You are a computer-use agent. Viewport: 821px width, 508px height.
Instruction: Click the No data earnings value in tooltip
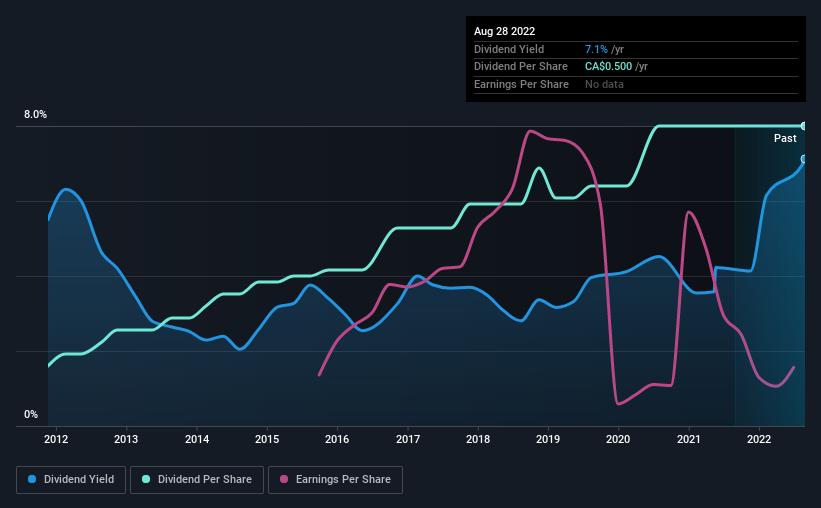pyautogui.click(x=604, y=84)
